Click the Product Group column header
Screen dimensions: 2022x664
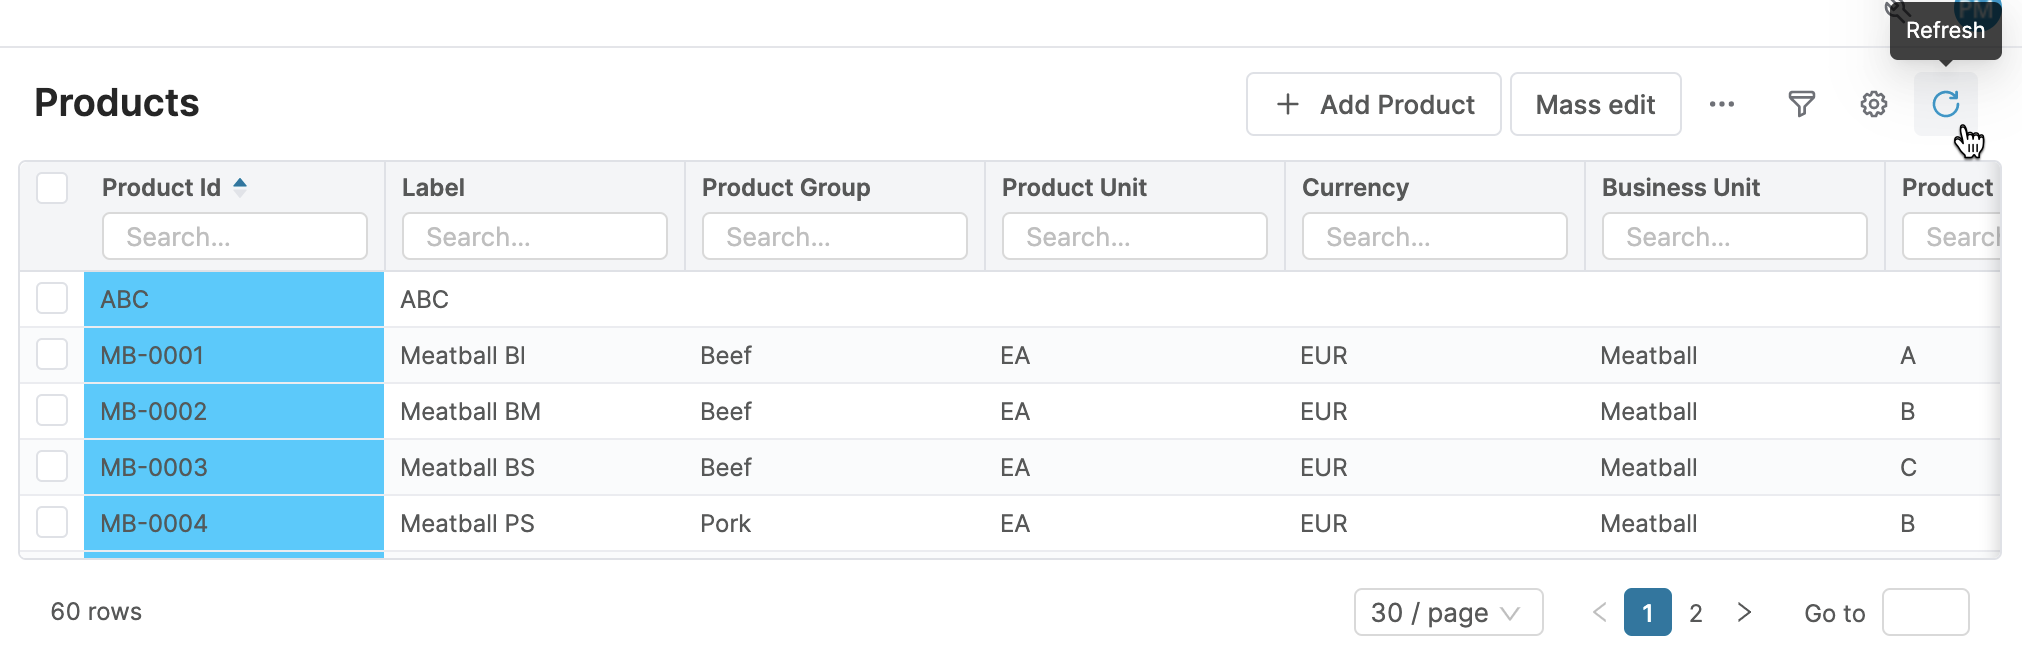786,188
